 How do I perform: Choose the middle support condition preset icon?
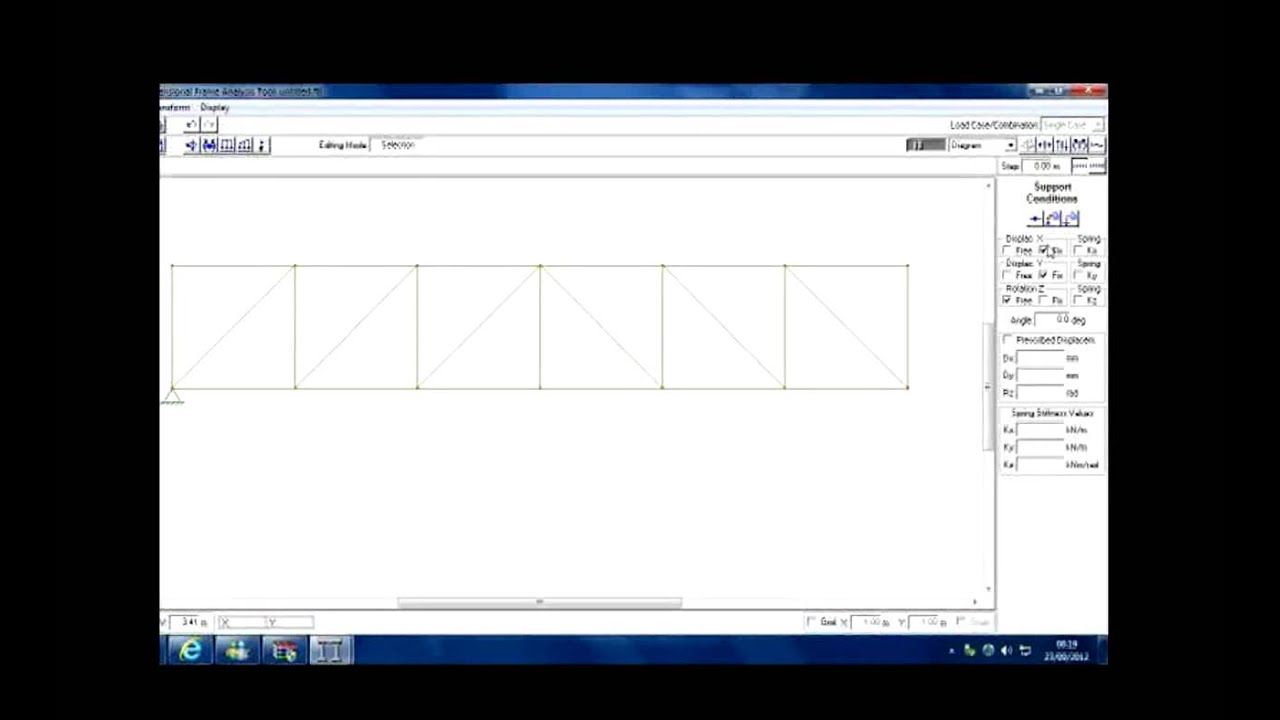1053,219
